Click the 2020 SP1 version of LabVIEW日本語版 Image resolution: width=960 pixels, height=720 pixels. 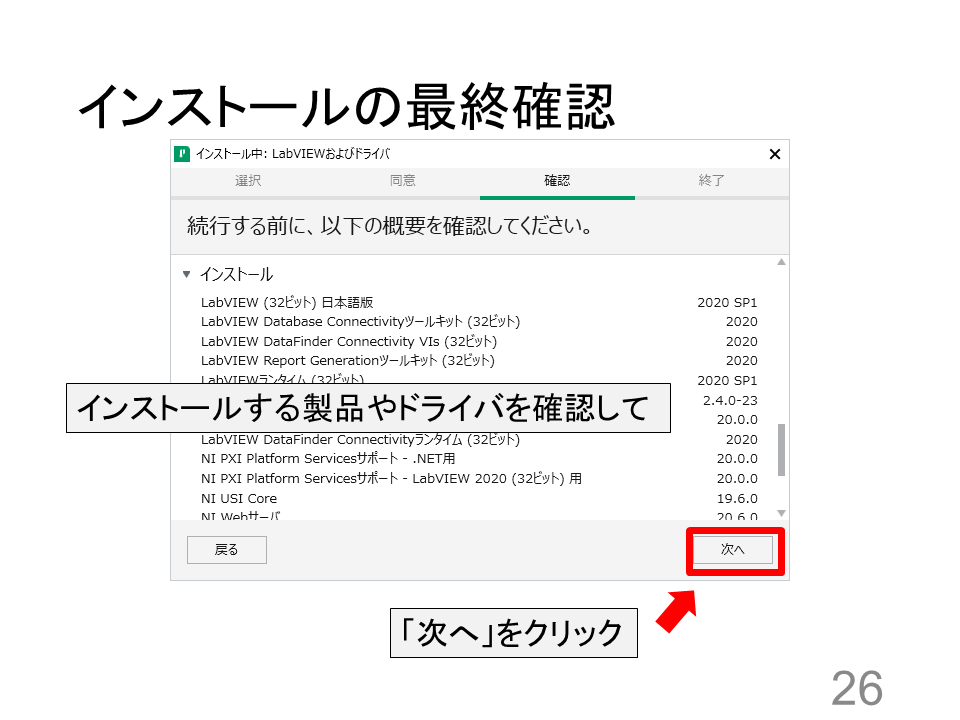click(727, 302)
